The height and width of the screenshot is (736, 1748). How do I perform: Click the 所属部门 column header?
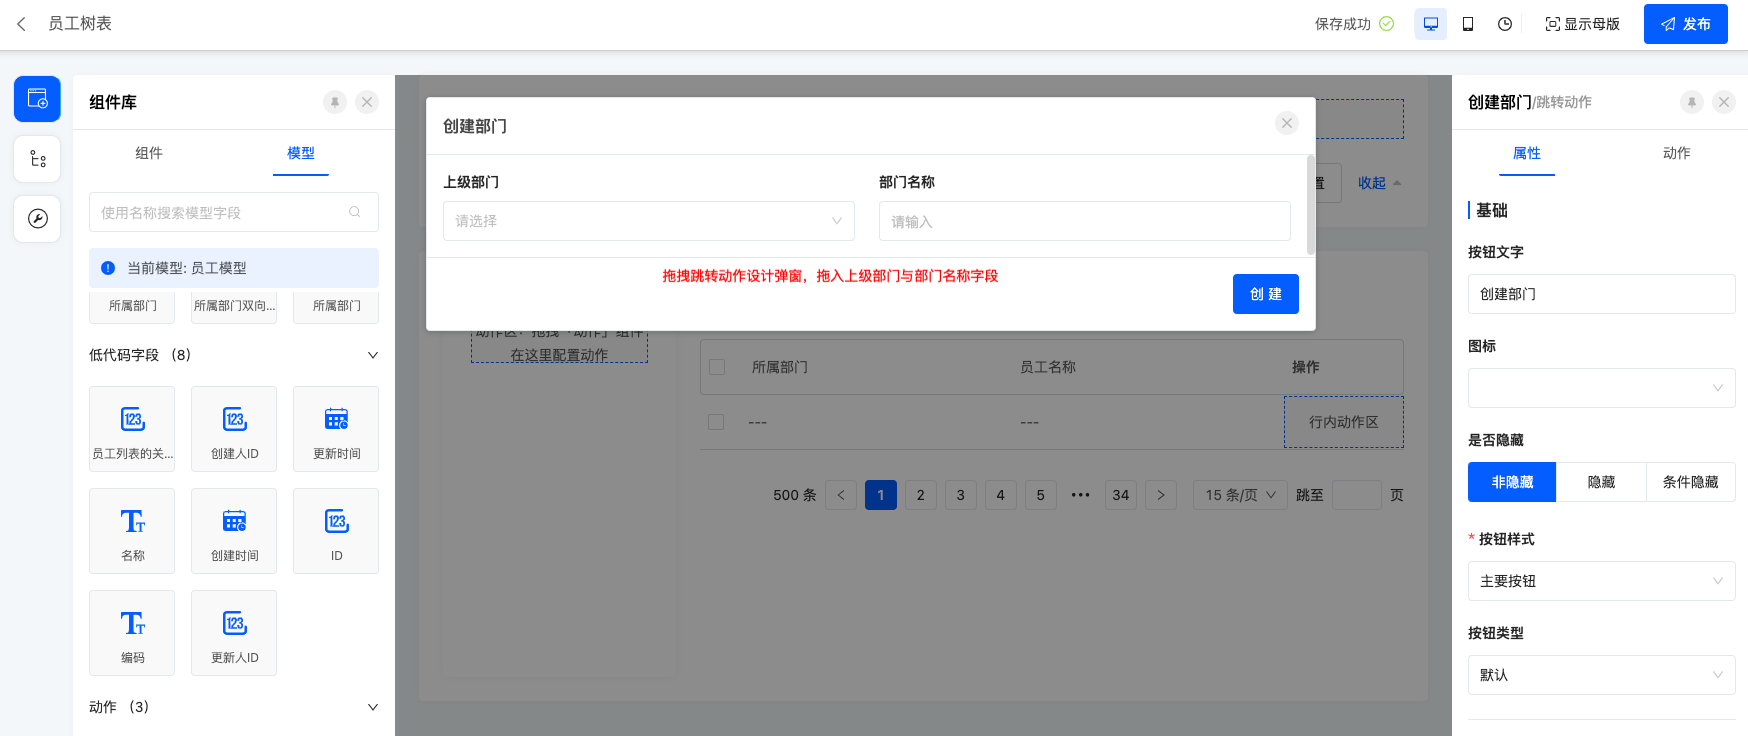point(780,367)
